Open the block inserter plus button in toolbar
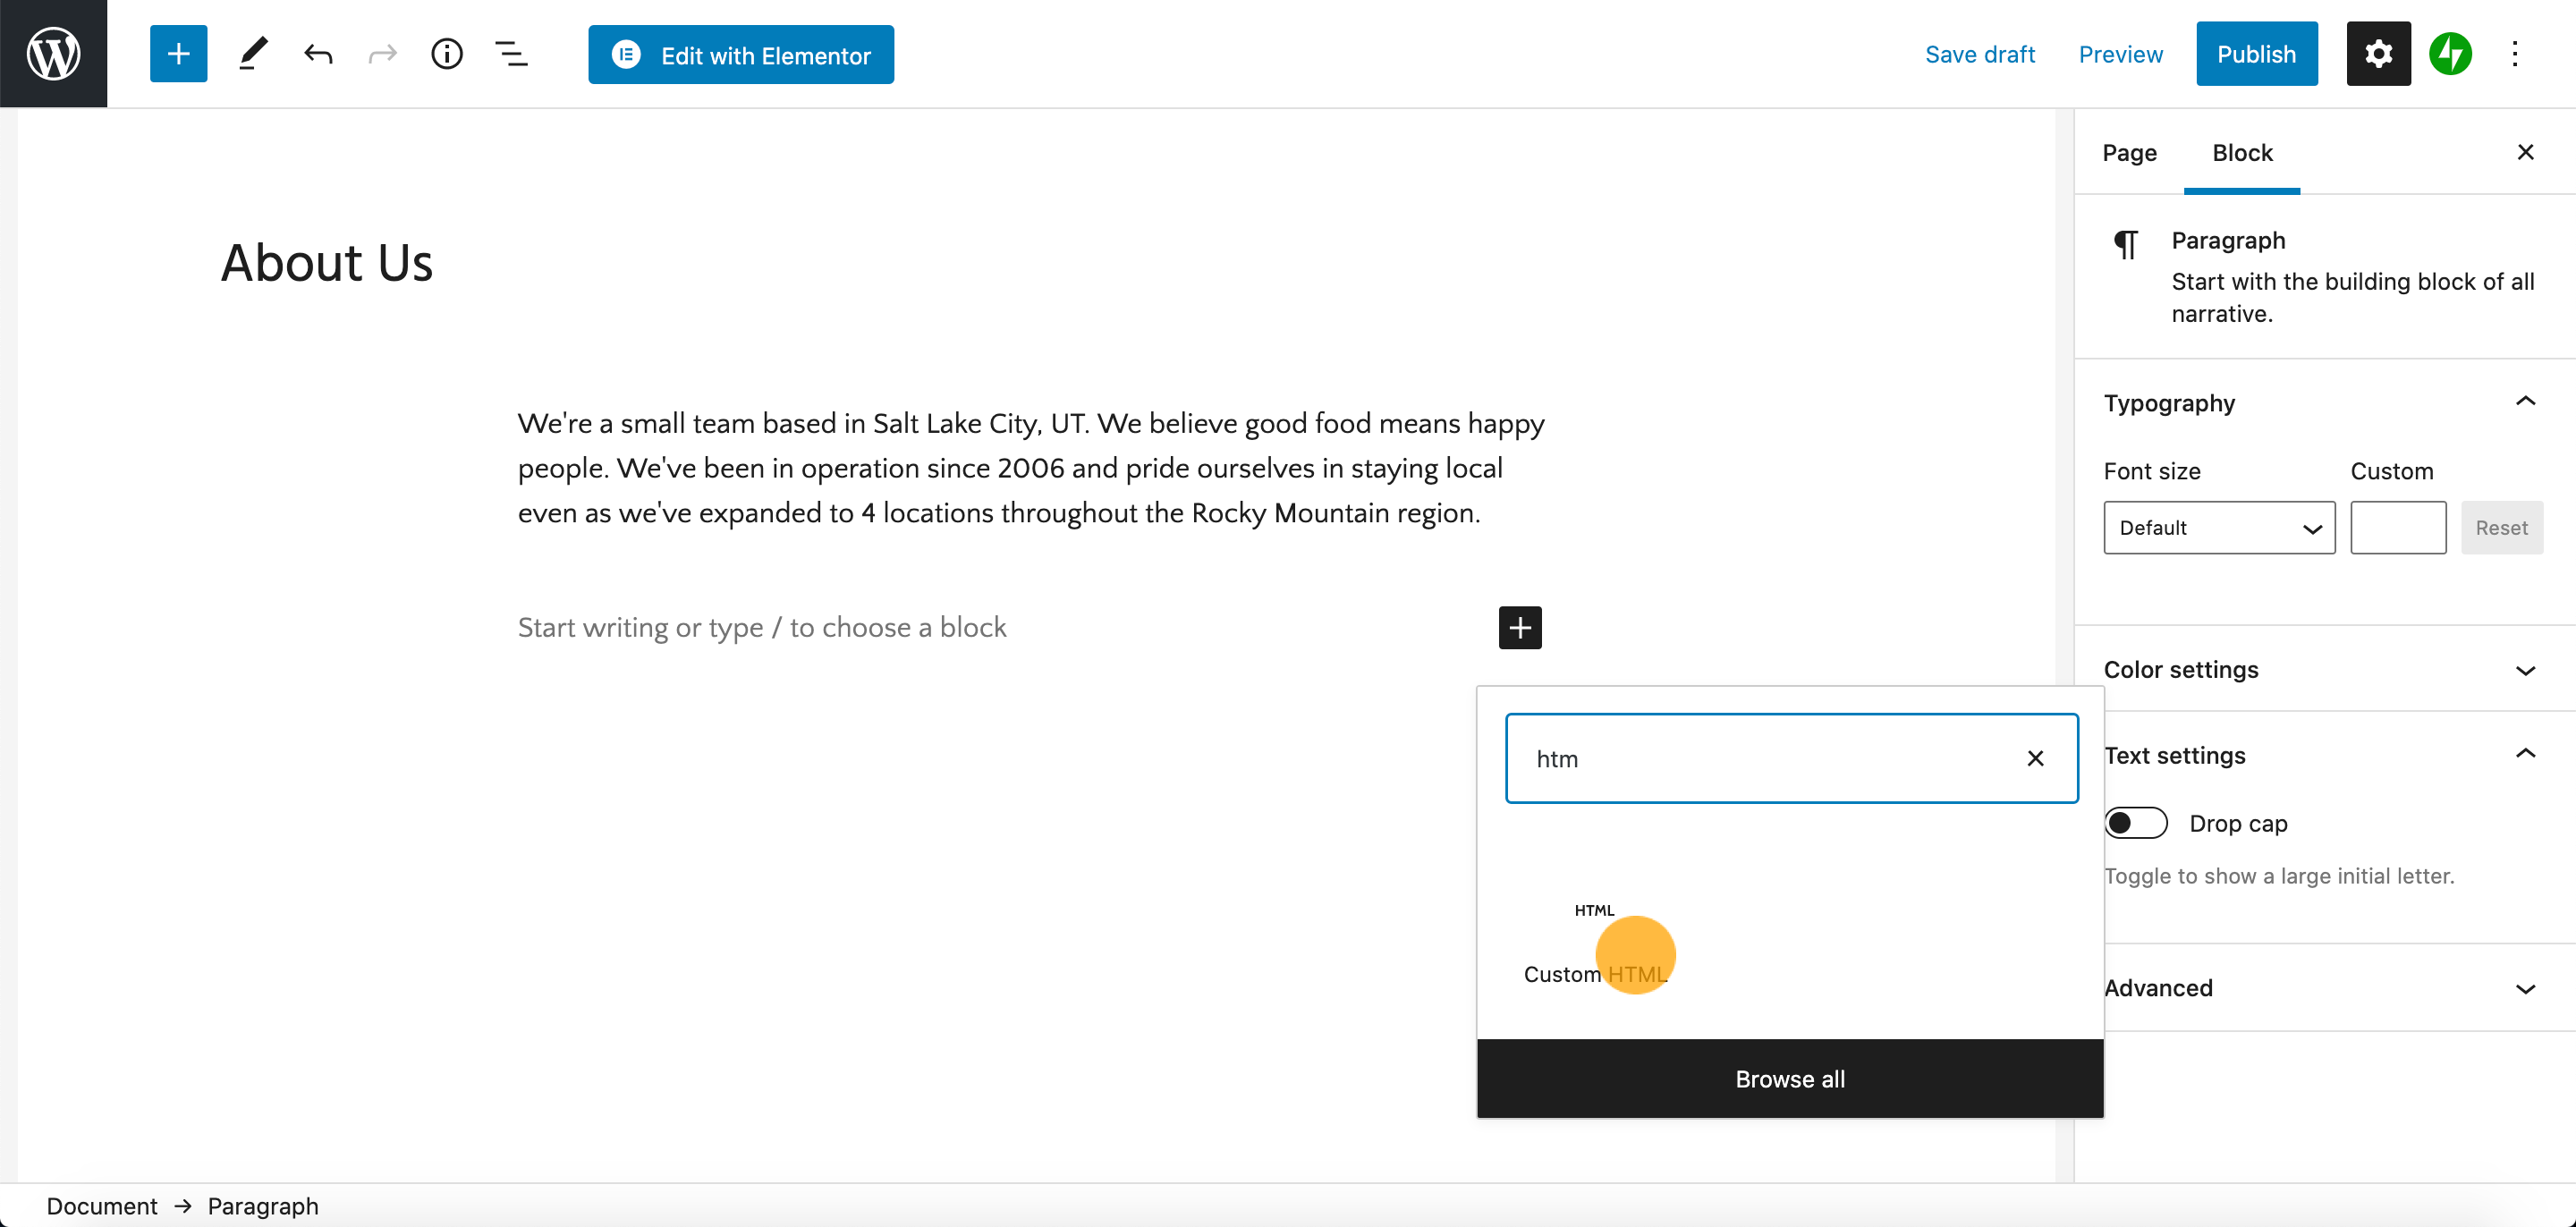2576x1227 pixels. 178,54
